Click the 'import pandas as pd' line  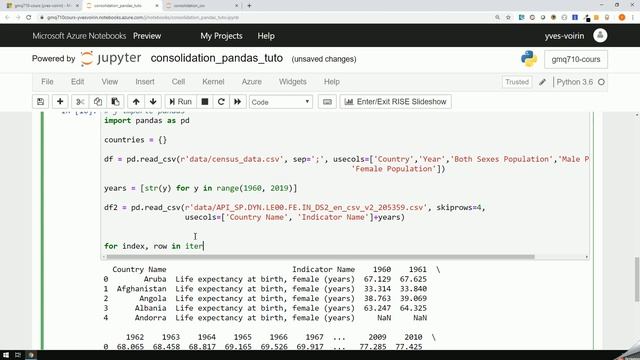147,120
